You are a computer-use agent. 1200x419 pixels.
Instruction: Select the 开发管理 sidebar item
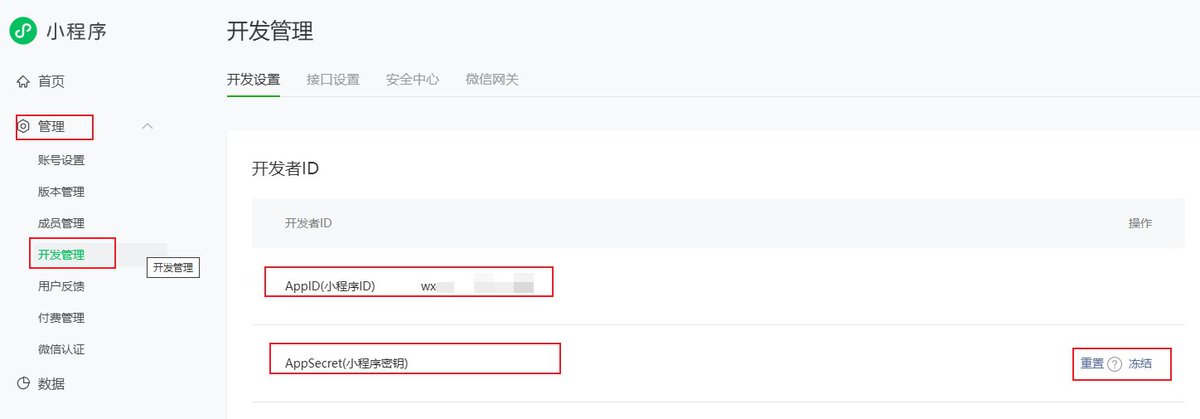pos(61,255)
